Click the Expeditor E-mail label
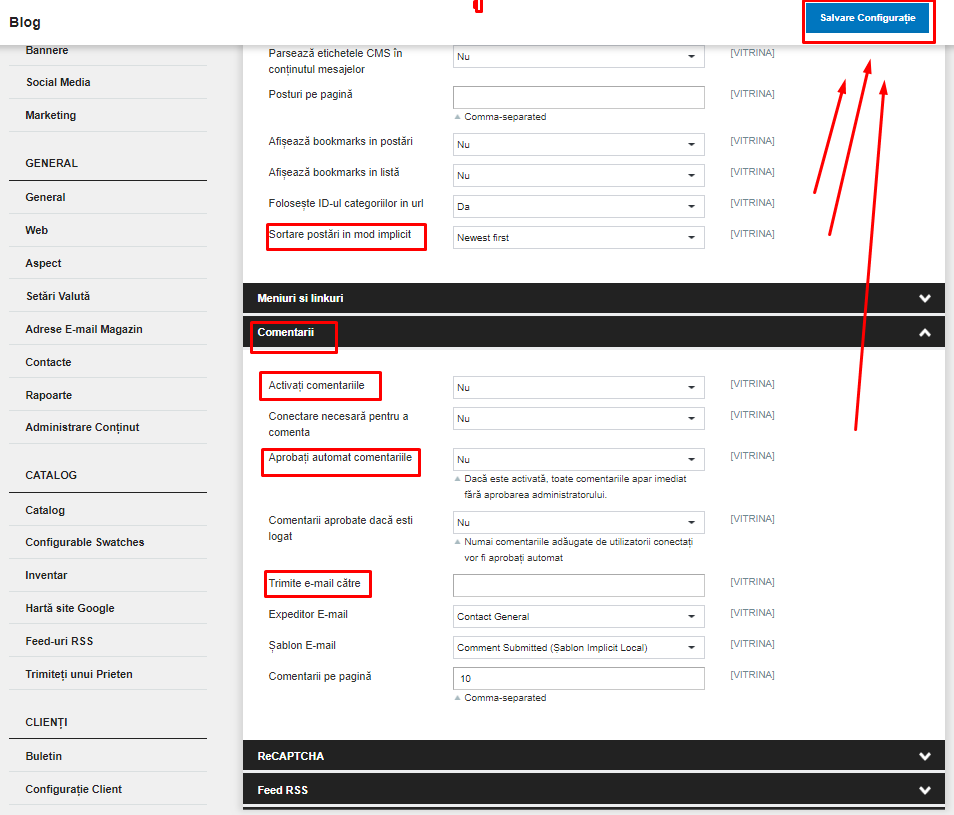Viewport: 954px width, 815px height. (x=308, y=614)
